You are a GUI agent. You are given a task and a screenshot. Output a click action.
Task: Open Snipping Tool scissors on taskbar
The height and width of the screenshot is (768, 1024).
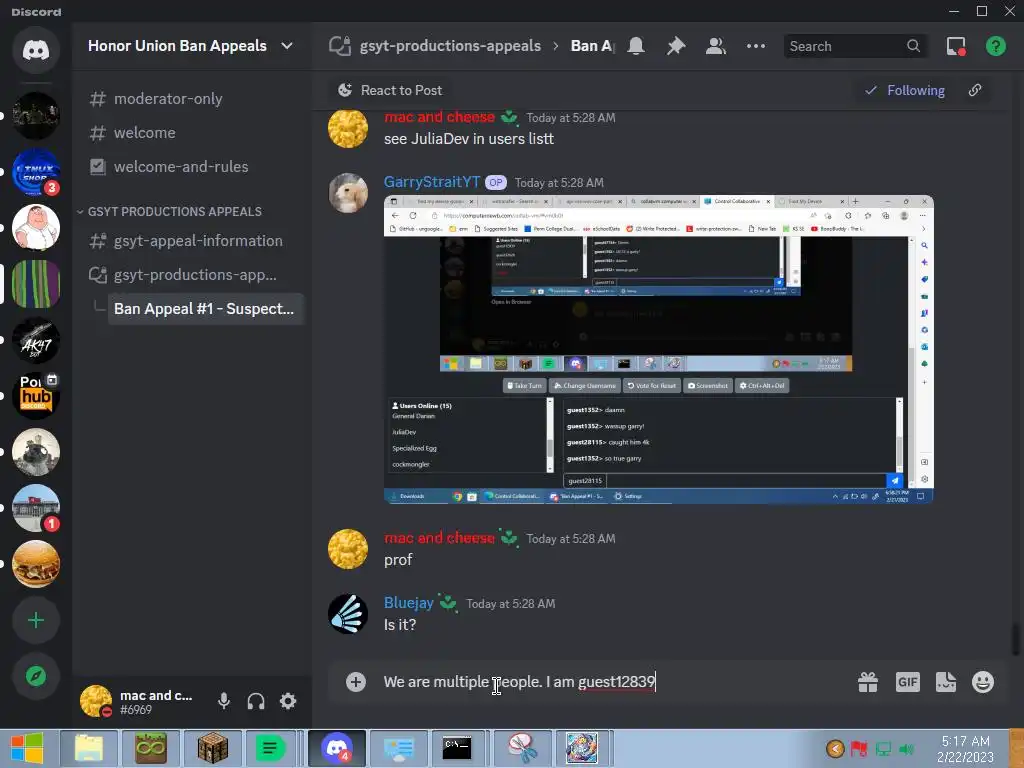click(522, 748)
